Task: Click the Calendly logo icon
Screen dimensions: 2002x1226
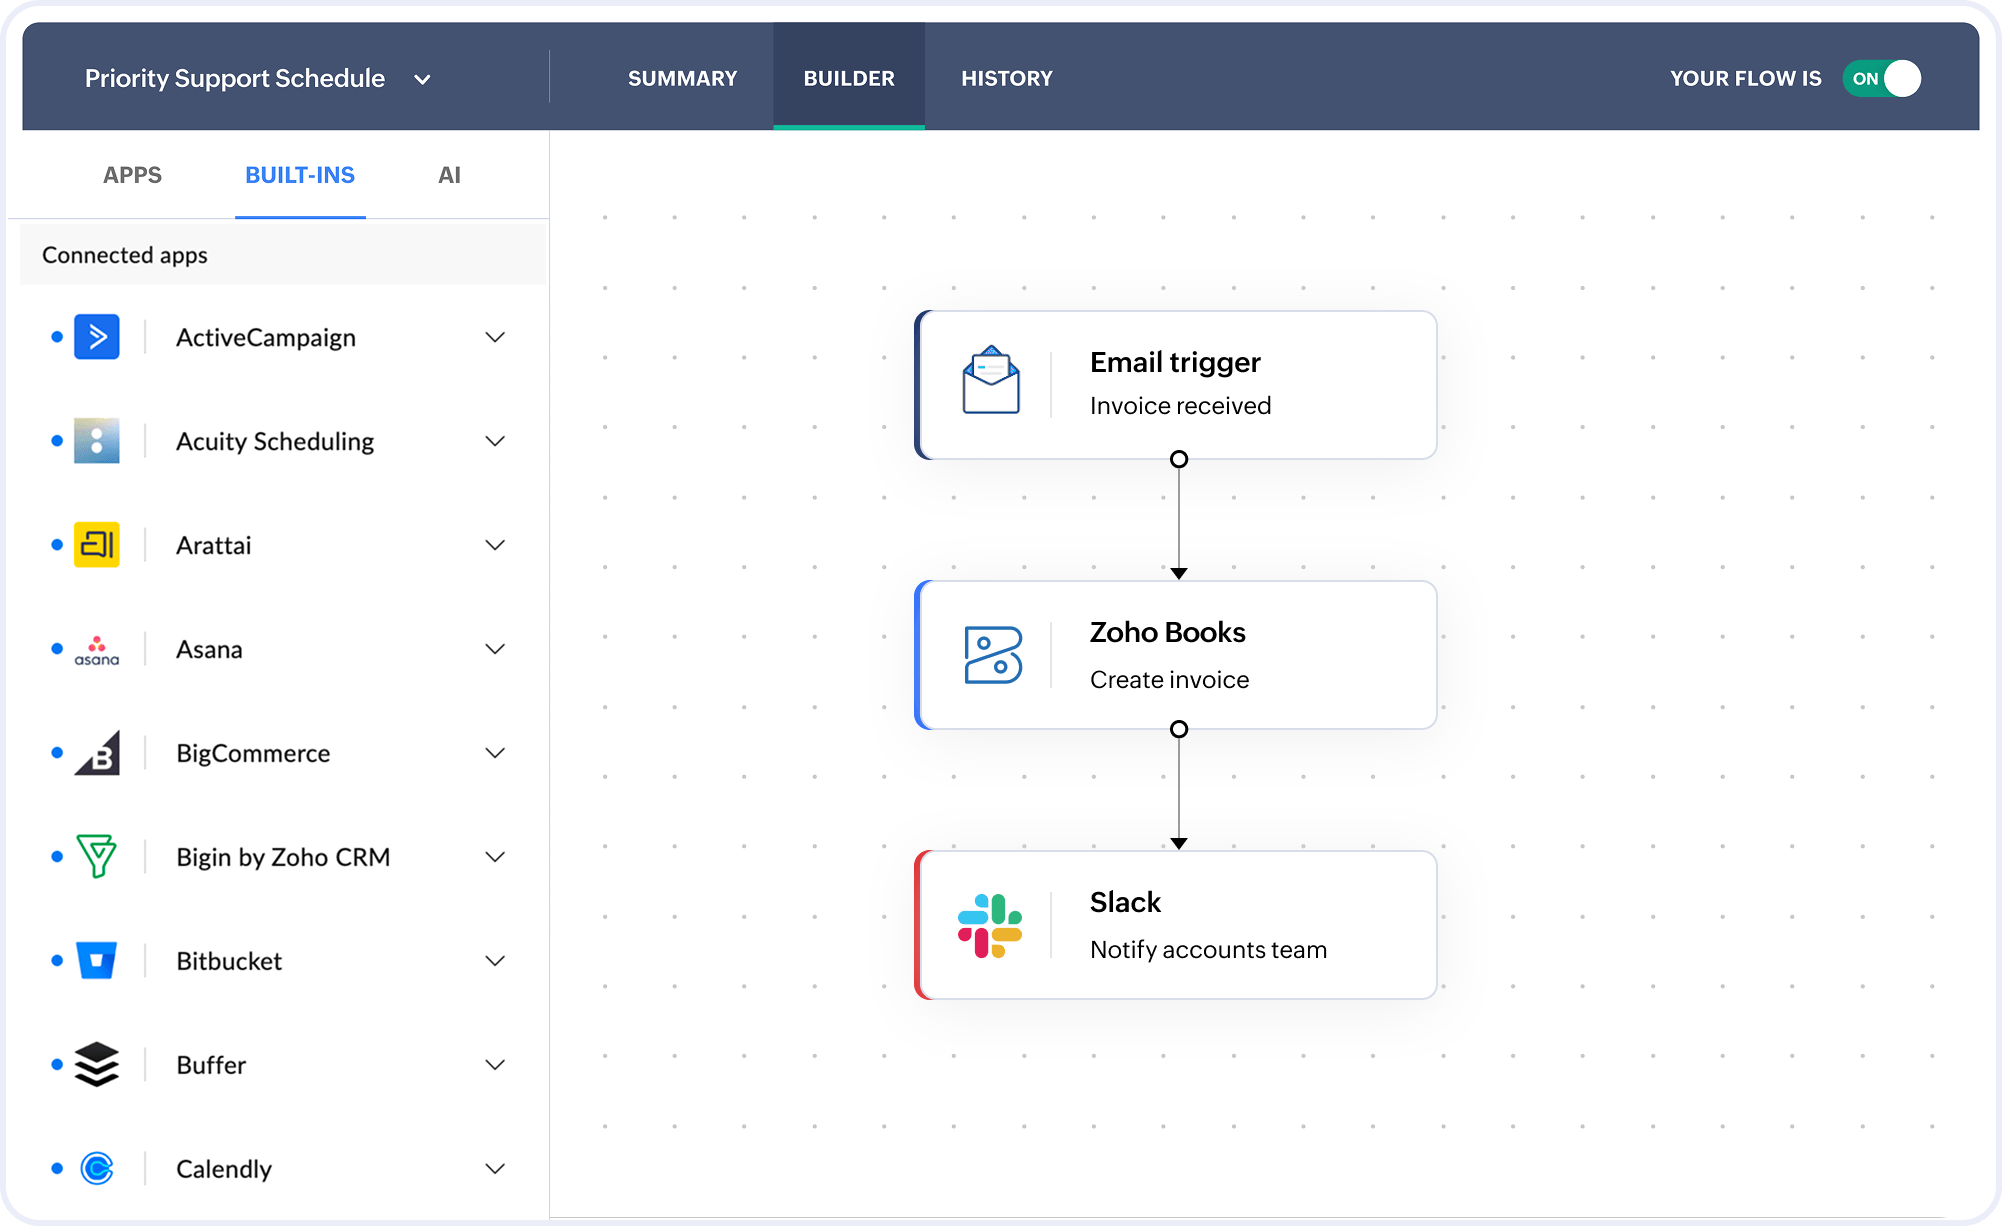Action: click(97, 1169)
